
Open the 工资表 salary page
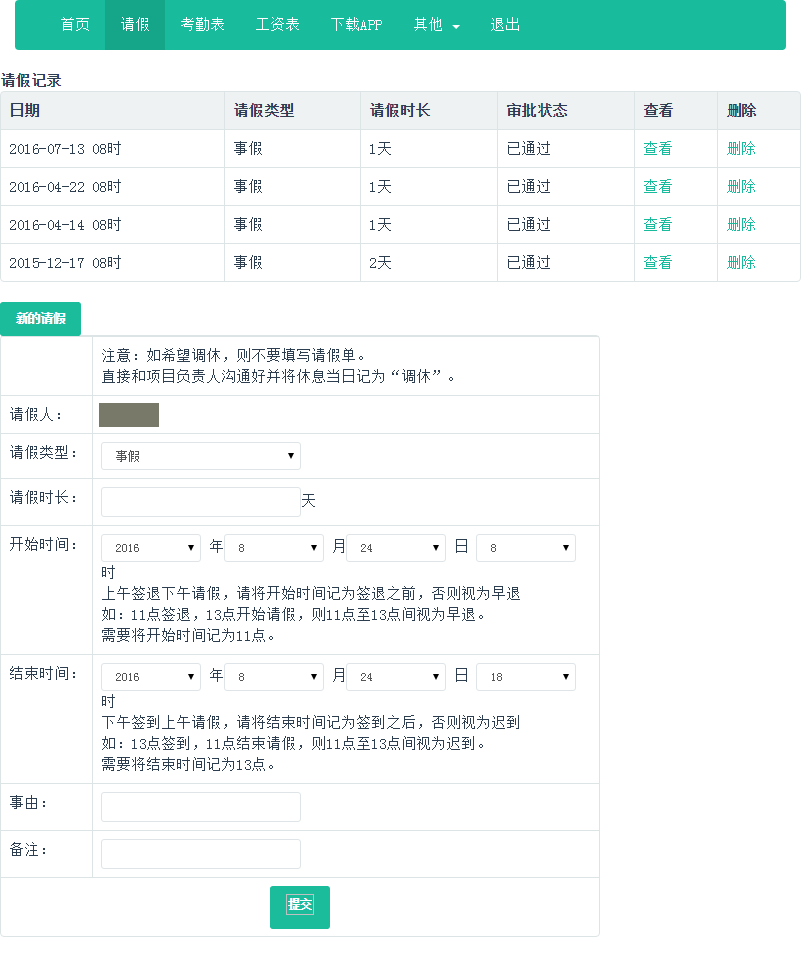tap(277, 25)
